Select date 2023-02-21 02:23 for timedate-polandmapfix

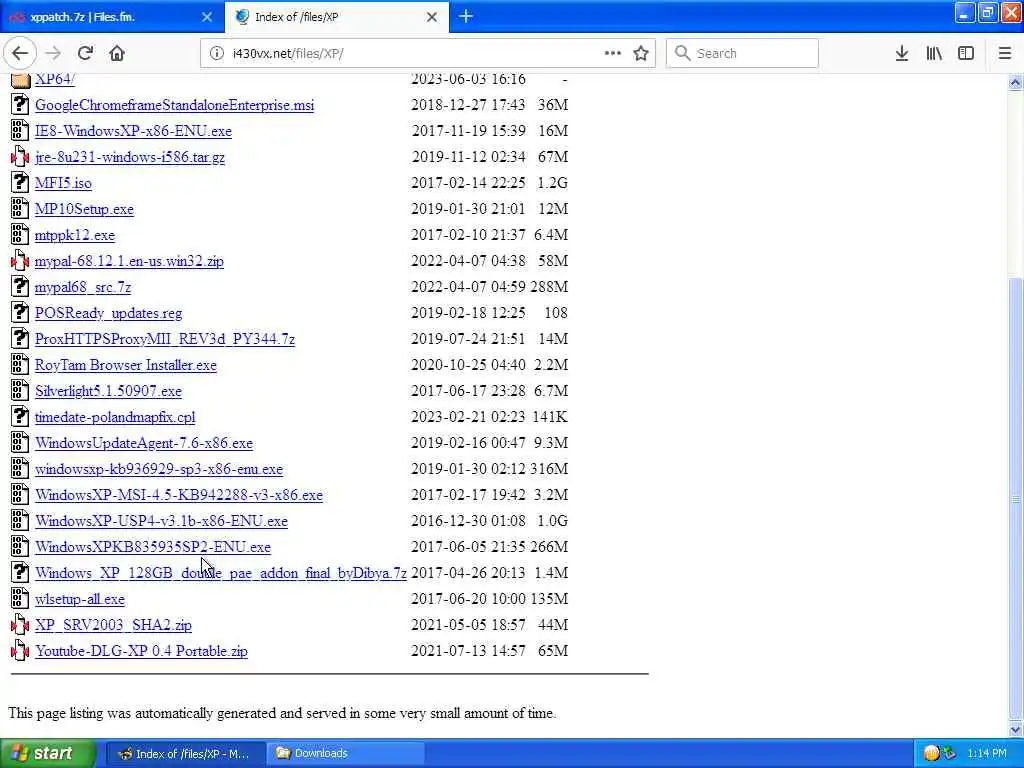click(x=468, y=417)
